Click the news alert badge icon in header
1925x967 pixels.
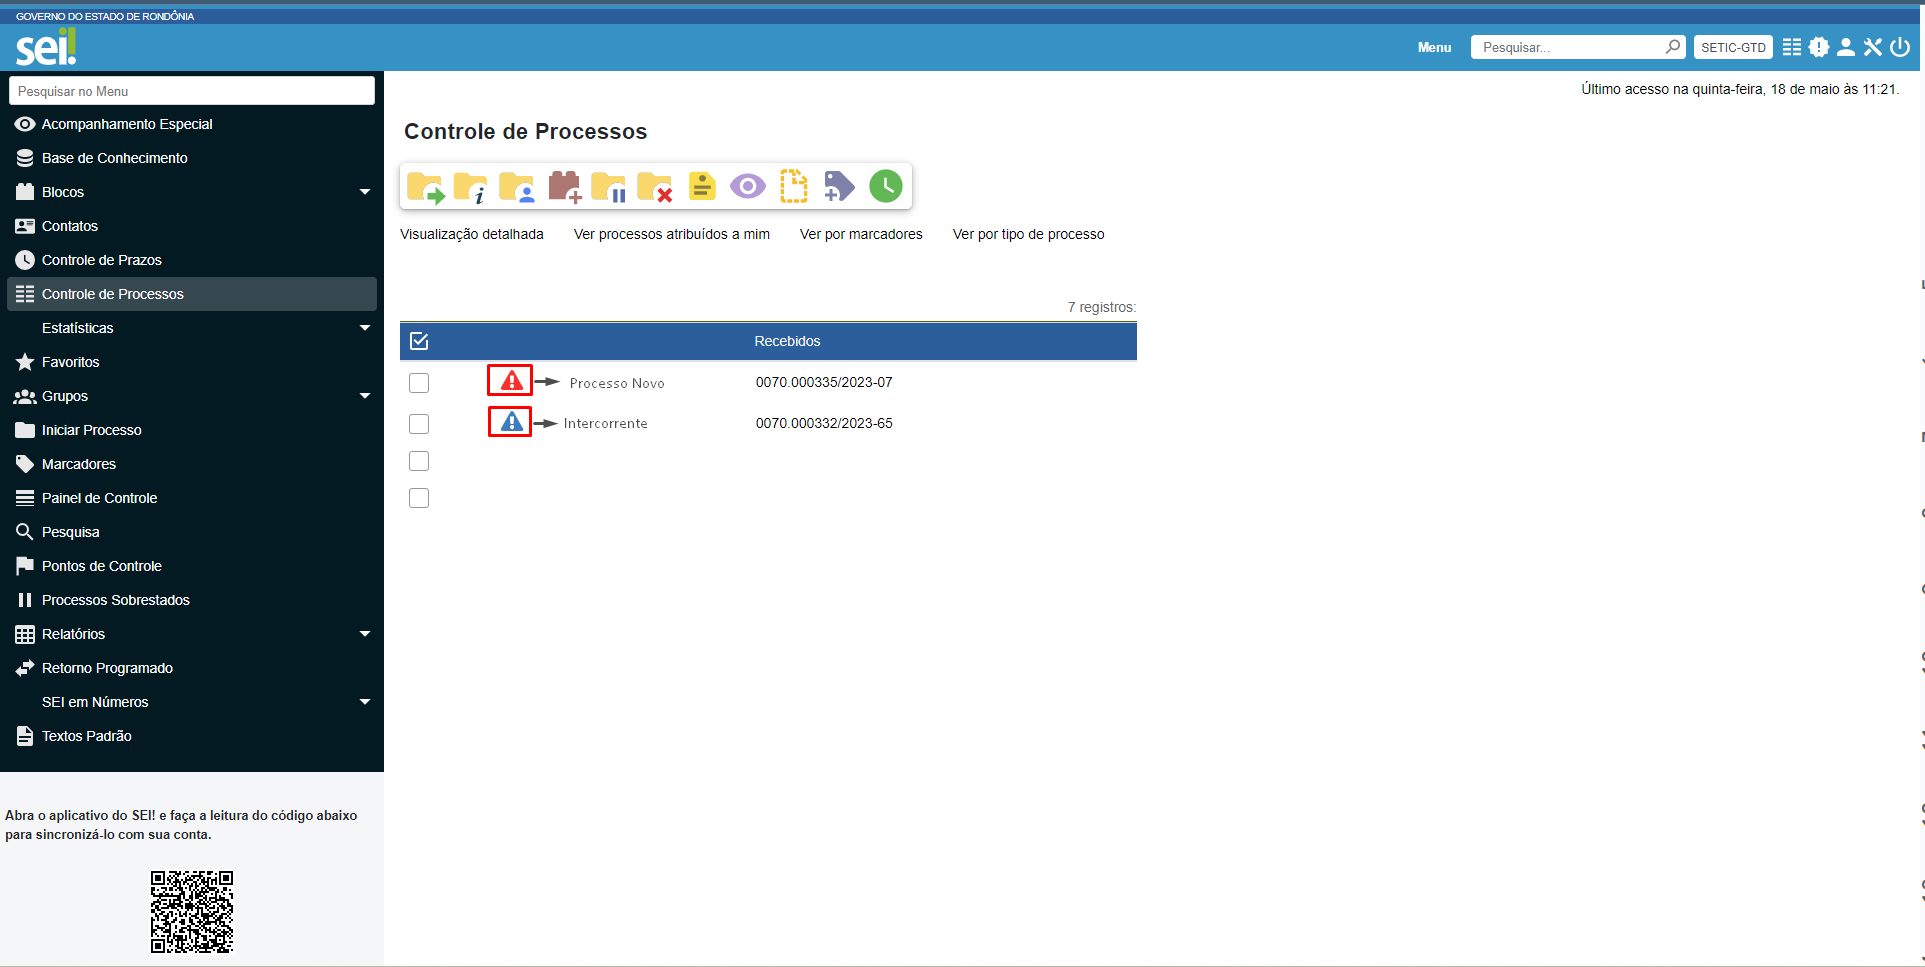pos(1819,47)
